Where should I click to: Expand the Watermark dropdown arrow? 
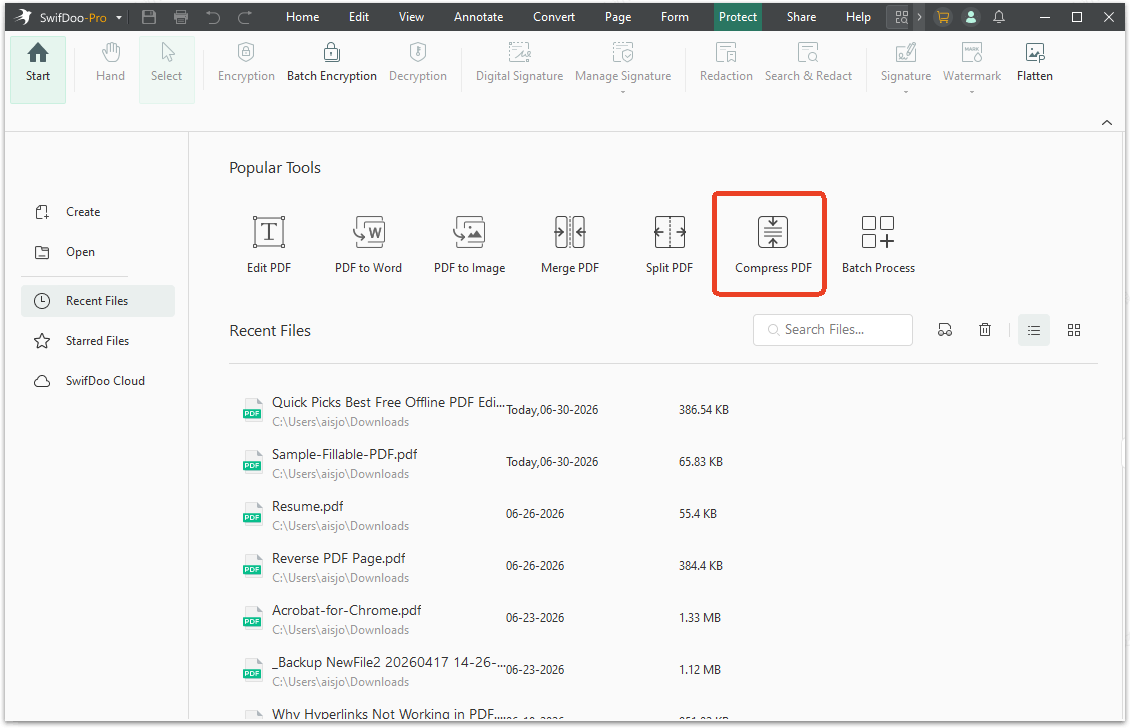(x=971, y=92)
